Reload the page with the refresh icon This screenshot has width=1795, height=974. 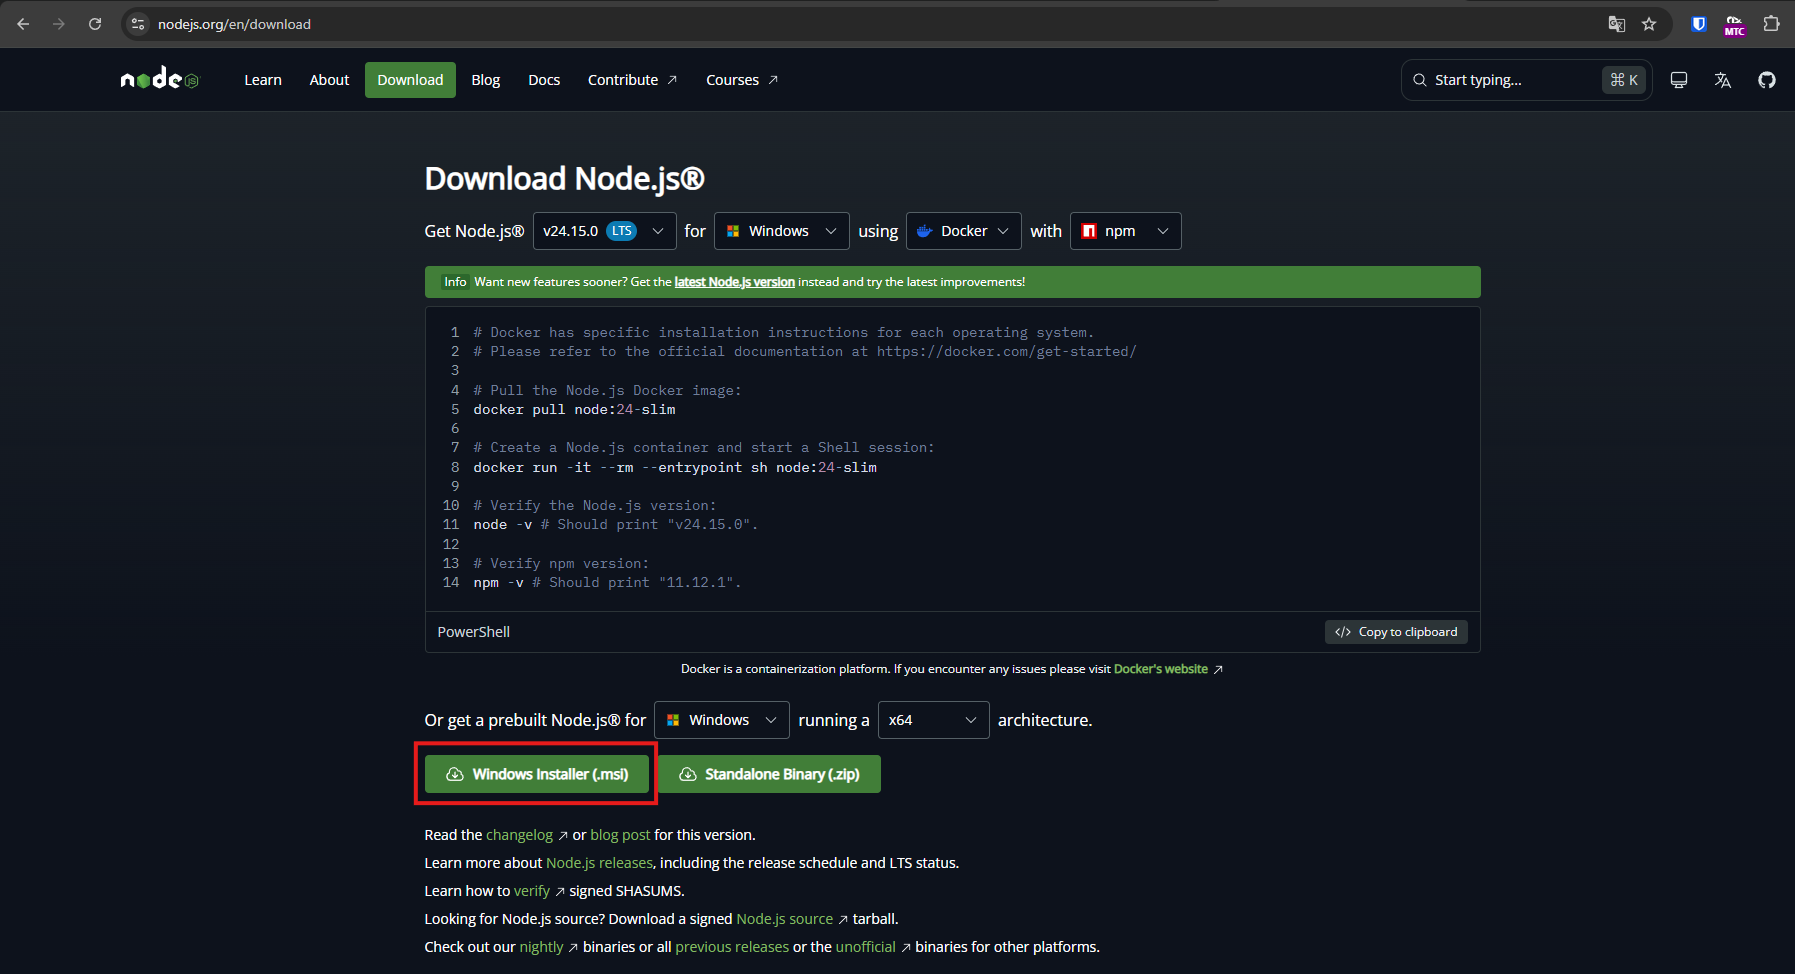pos(95,24)
